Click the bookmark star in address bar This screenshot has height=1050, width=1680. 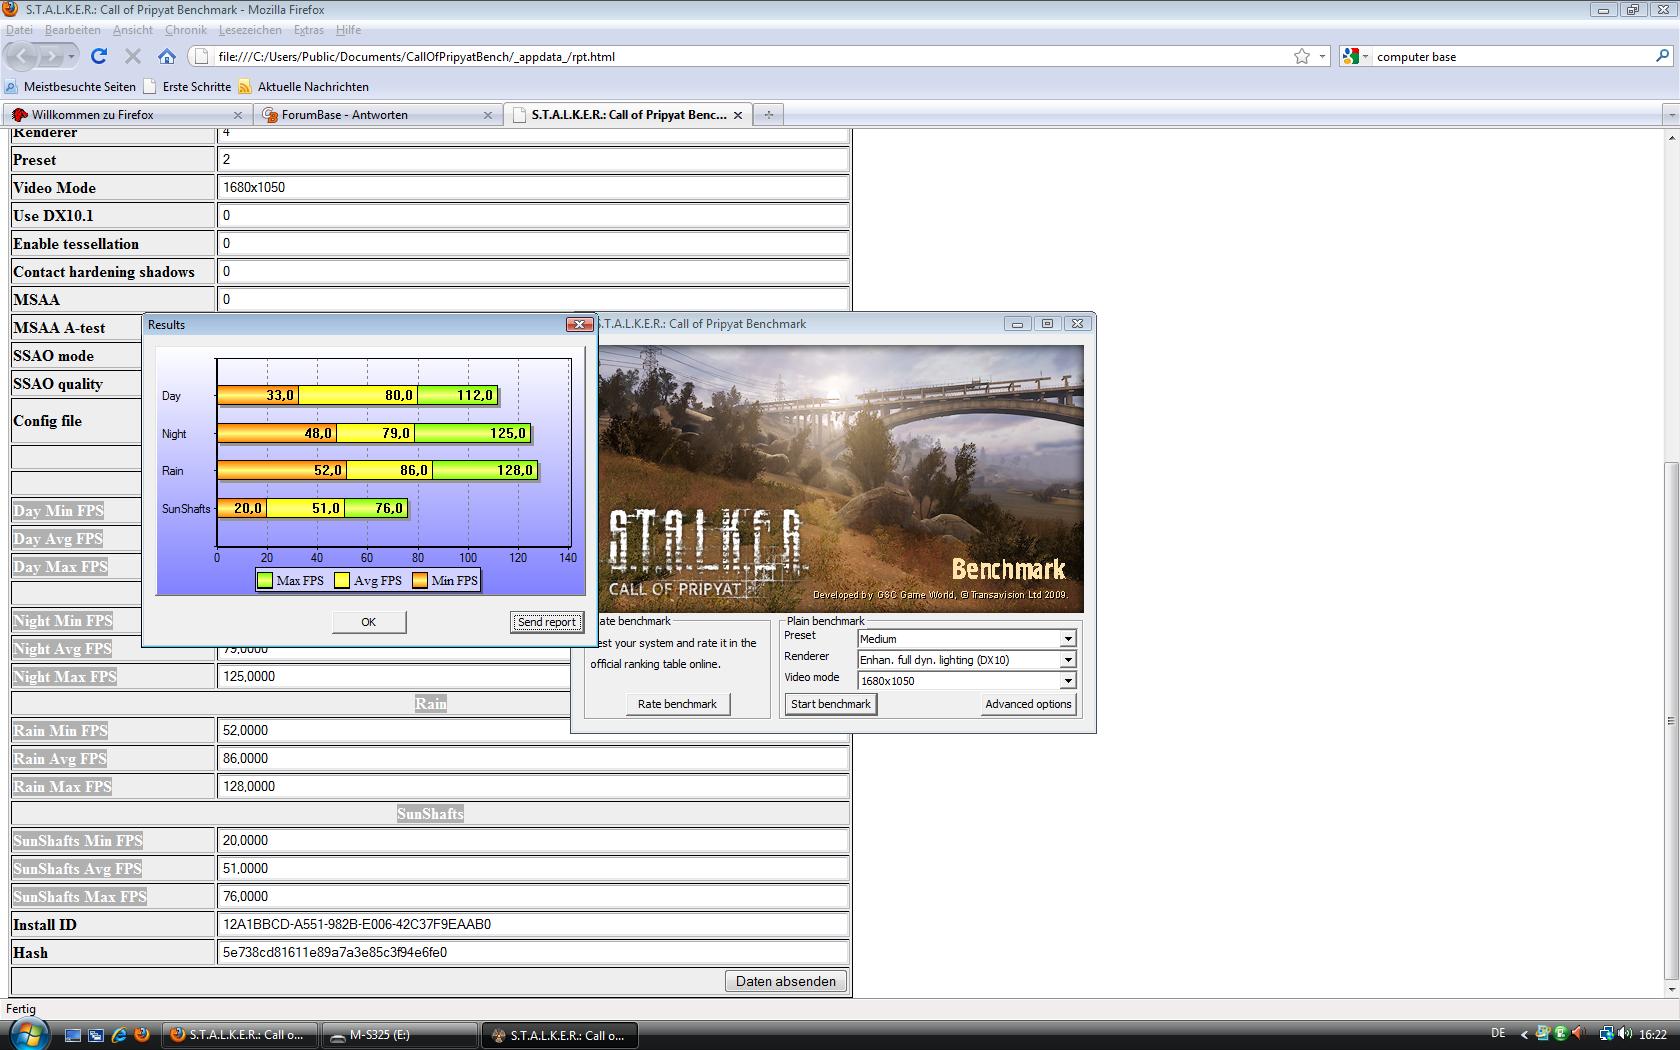(1302, 56)
